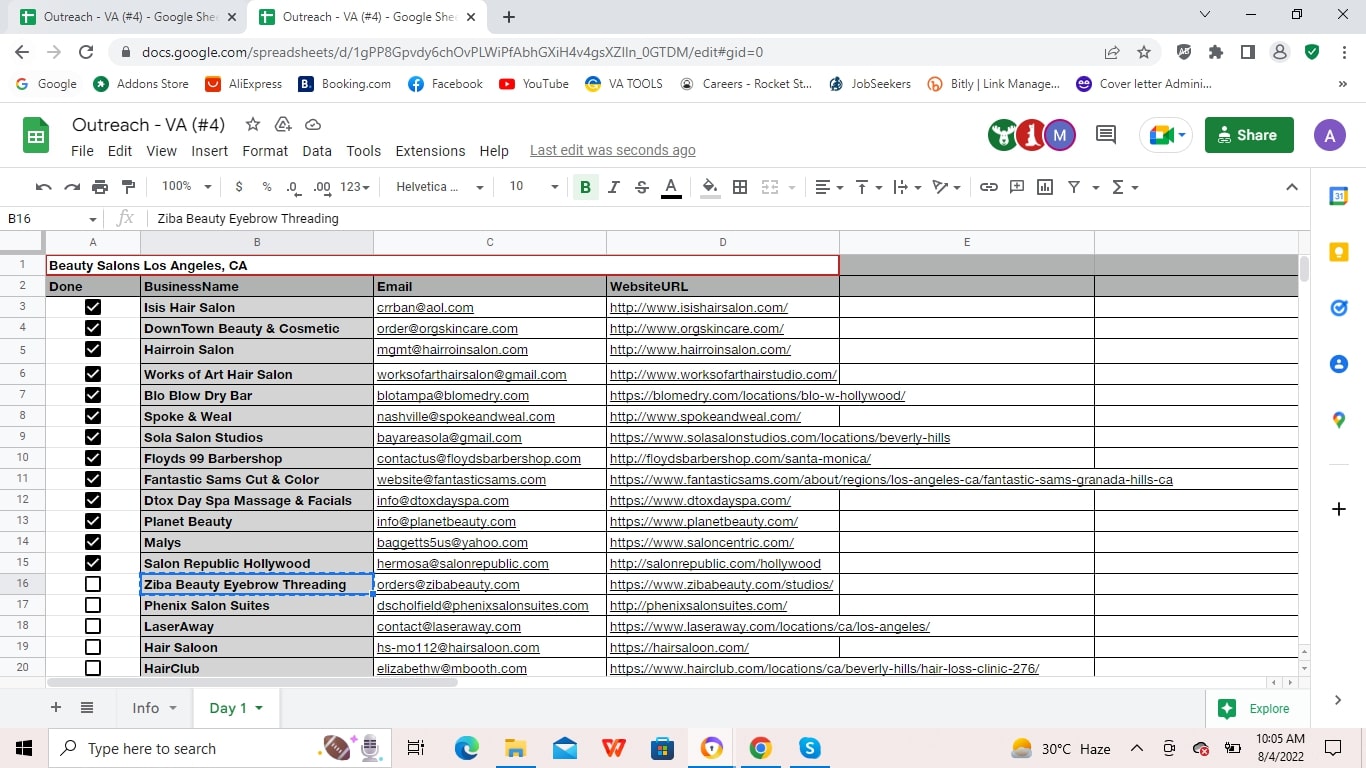Open the font size 10 dropdown
1366x768 pixels.
534,187
